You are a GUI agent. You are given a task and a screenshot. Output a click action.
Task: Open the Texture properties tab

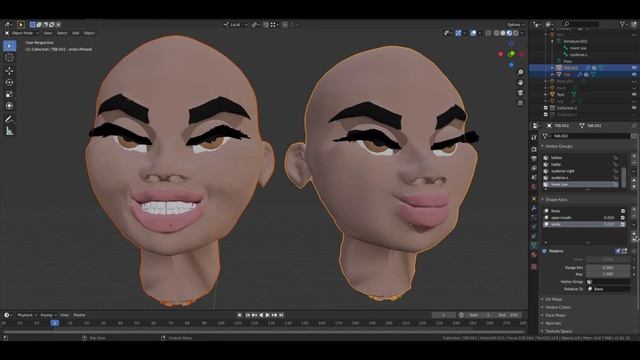[x=534, y=267]
